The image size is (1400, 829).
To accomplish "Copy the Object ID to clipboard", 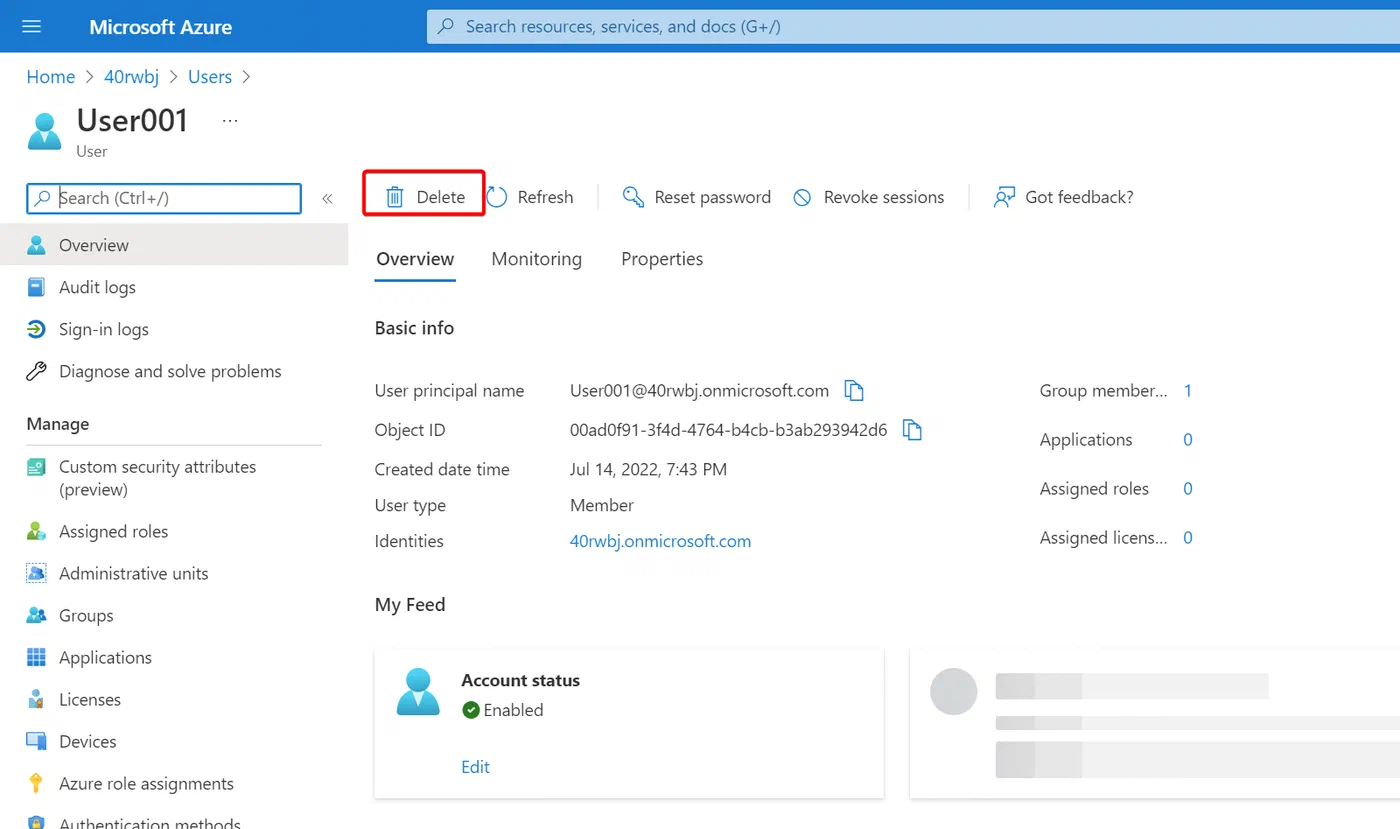I will 912,430.
